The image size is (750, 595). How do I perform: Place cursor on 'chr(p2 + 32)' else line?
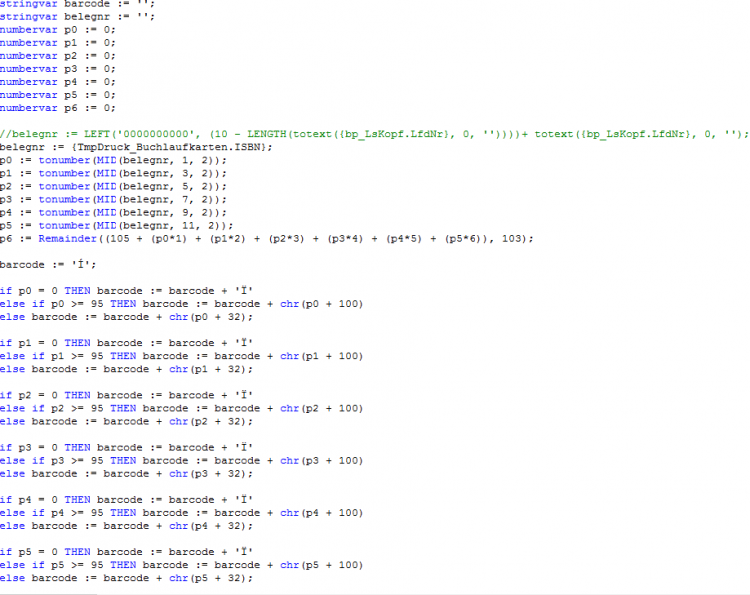click(x=126, y=421)
